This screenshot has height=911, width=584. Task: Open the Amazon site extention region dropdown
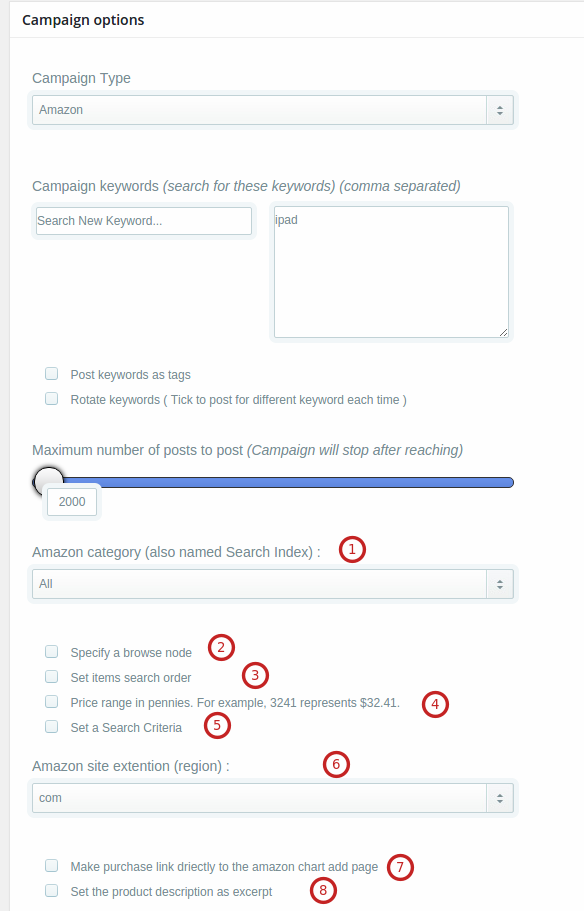tap(273, 798)
